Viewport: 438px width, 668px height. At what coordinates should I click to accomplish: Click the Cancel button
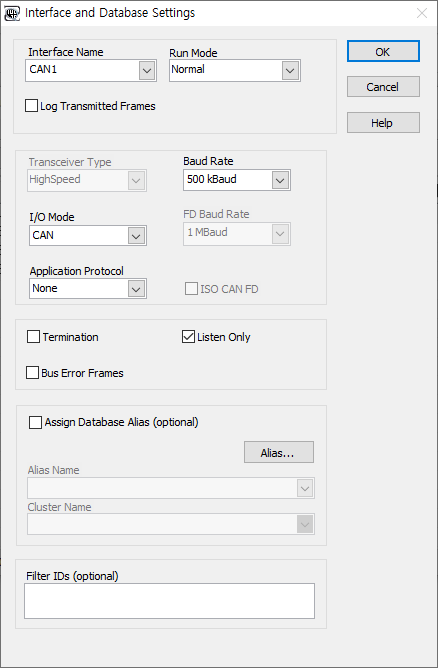coord(383,87)
